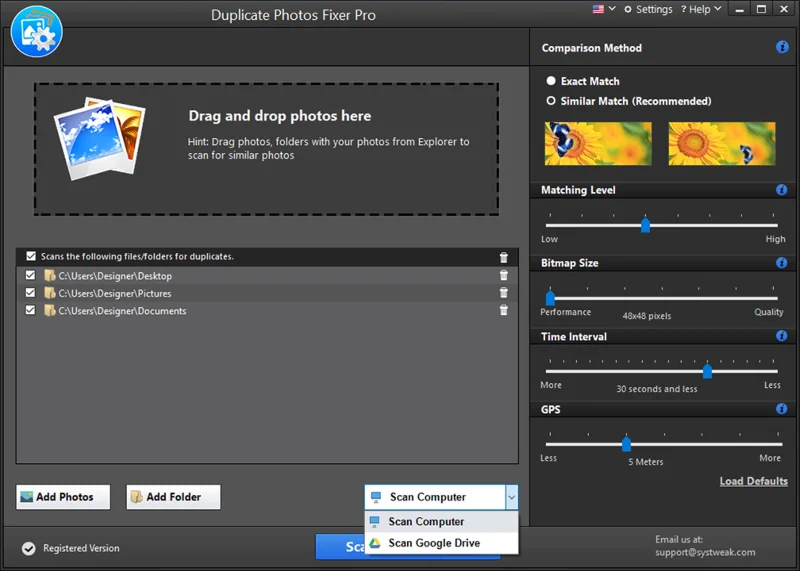The height and width of the screenshot is (571, 800).
Task: Click the Bitmap Size slider handle
Action: pyautogui.click(x=550, y=297)
